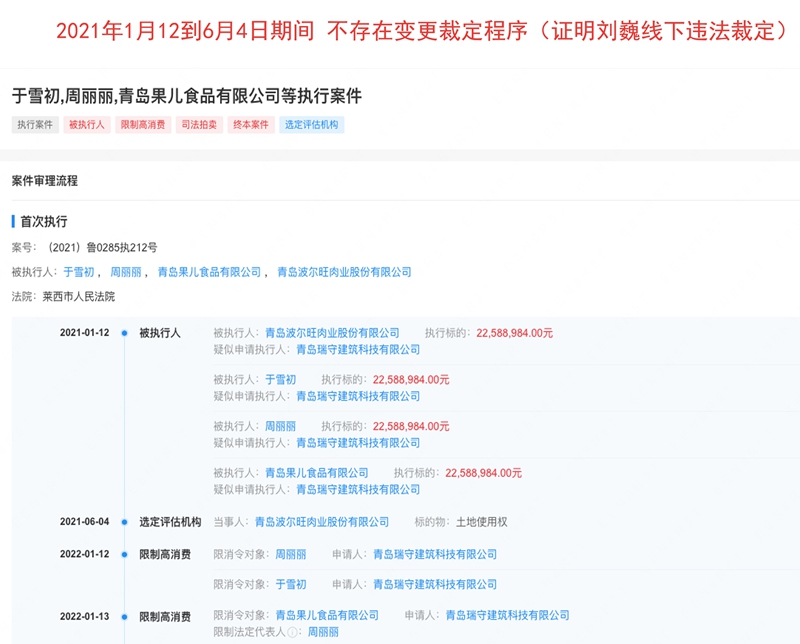Click the 土地使用权 subject value

(x=482, y=522)
